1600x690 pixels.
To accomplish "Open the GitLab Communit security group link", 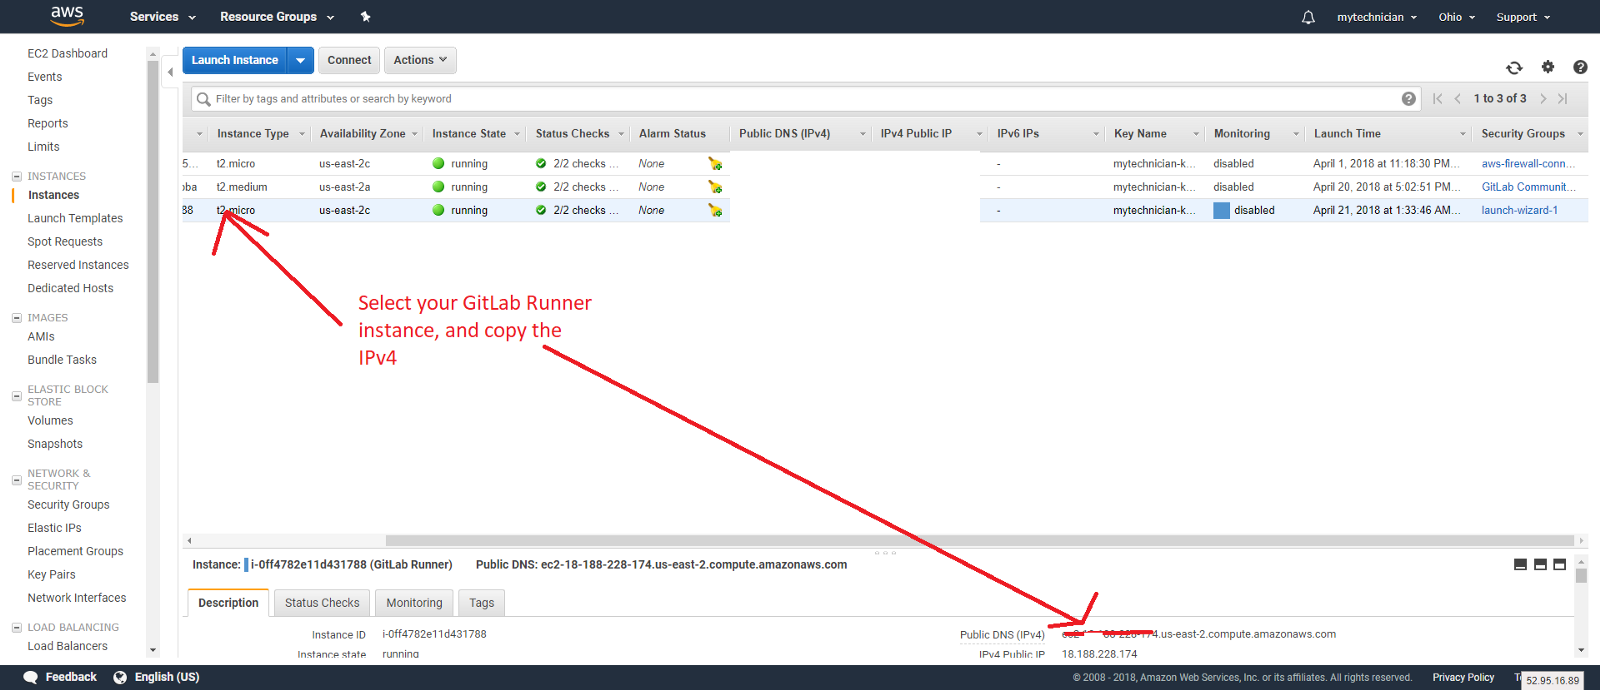I will pos(1528,187).
